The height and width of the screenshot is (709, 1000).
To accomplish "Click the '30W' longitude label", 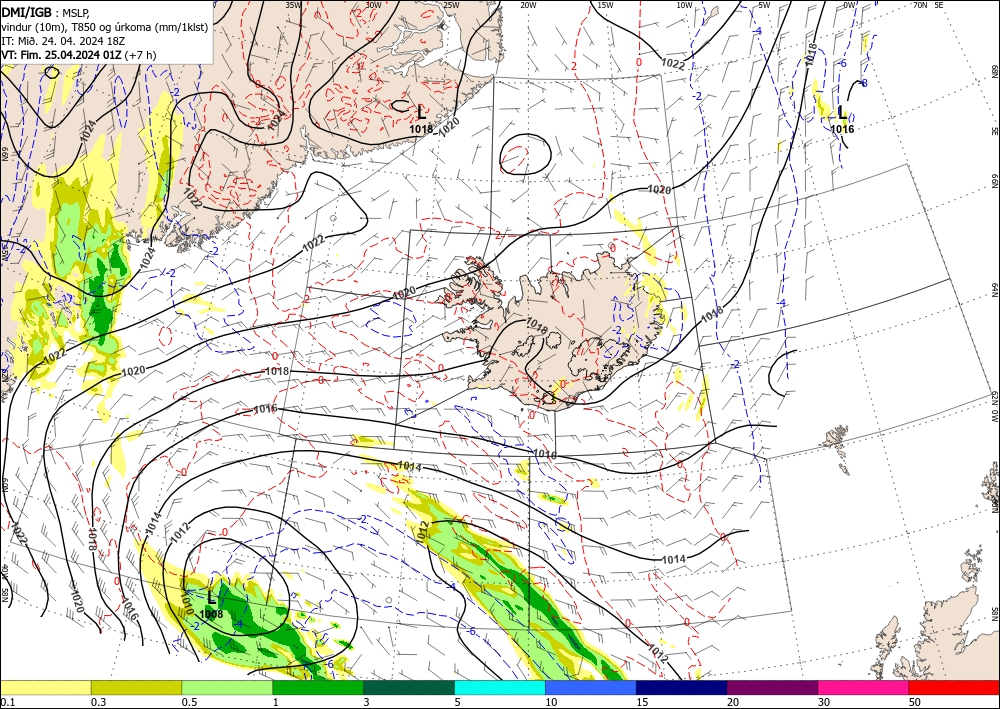I will pyautogui.click(x=373, y=5).
